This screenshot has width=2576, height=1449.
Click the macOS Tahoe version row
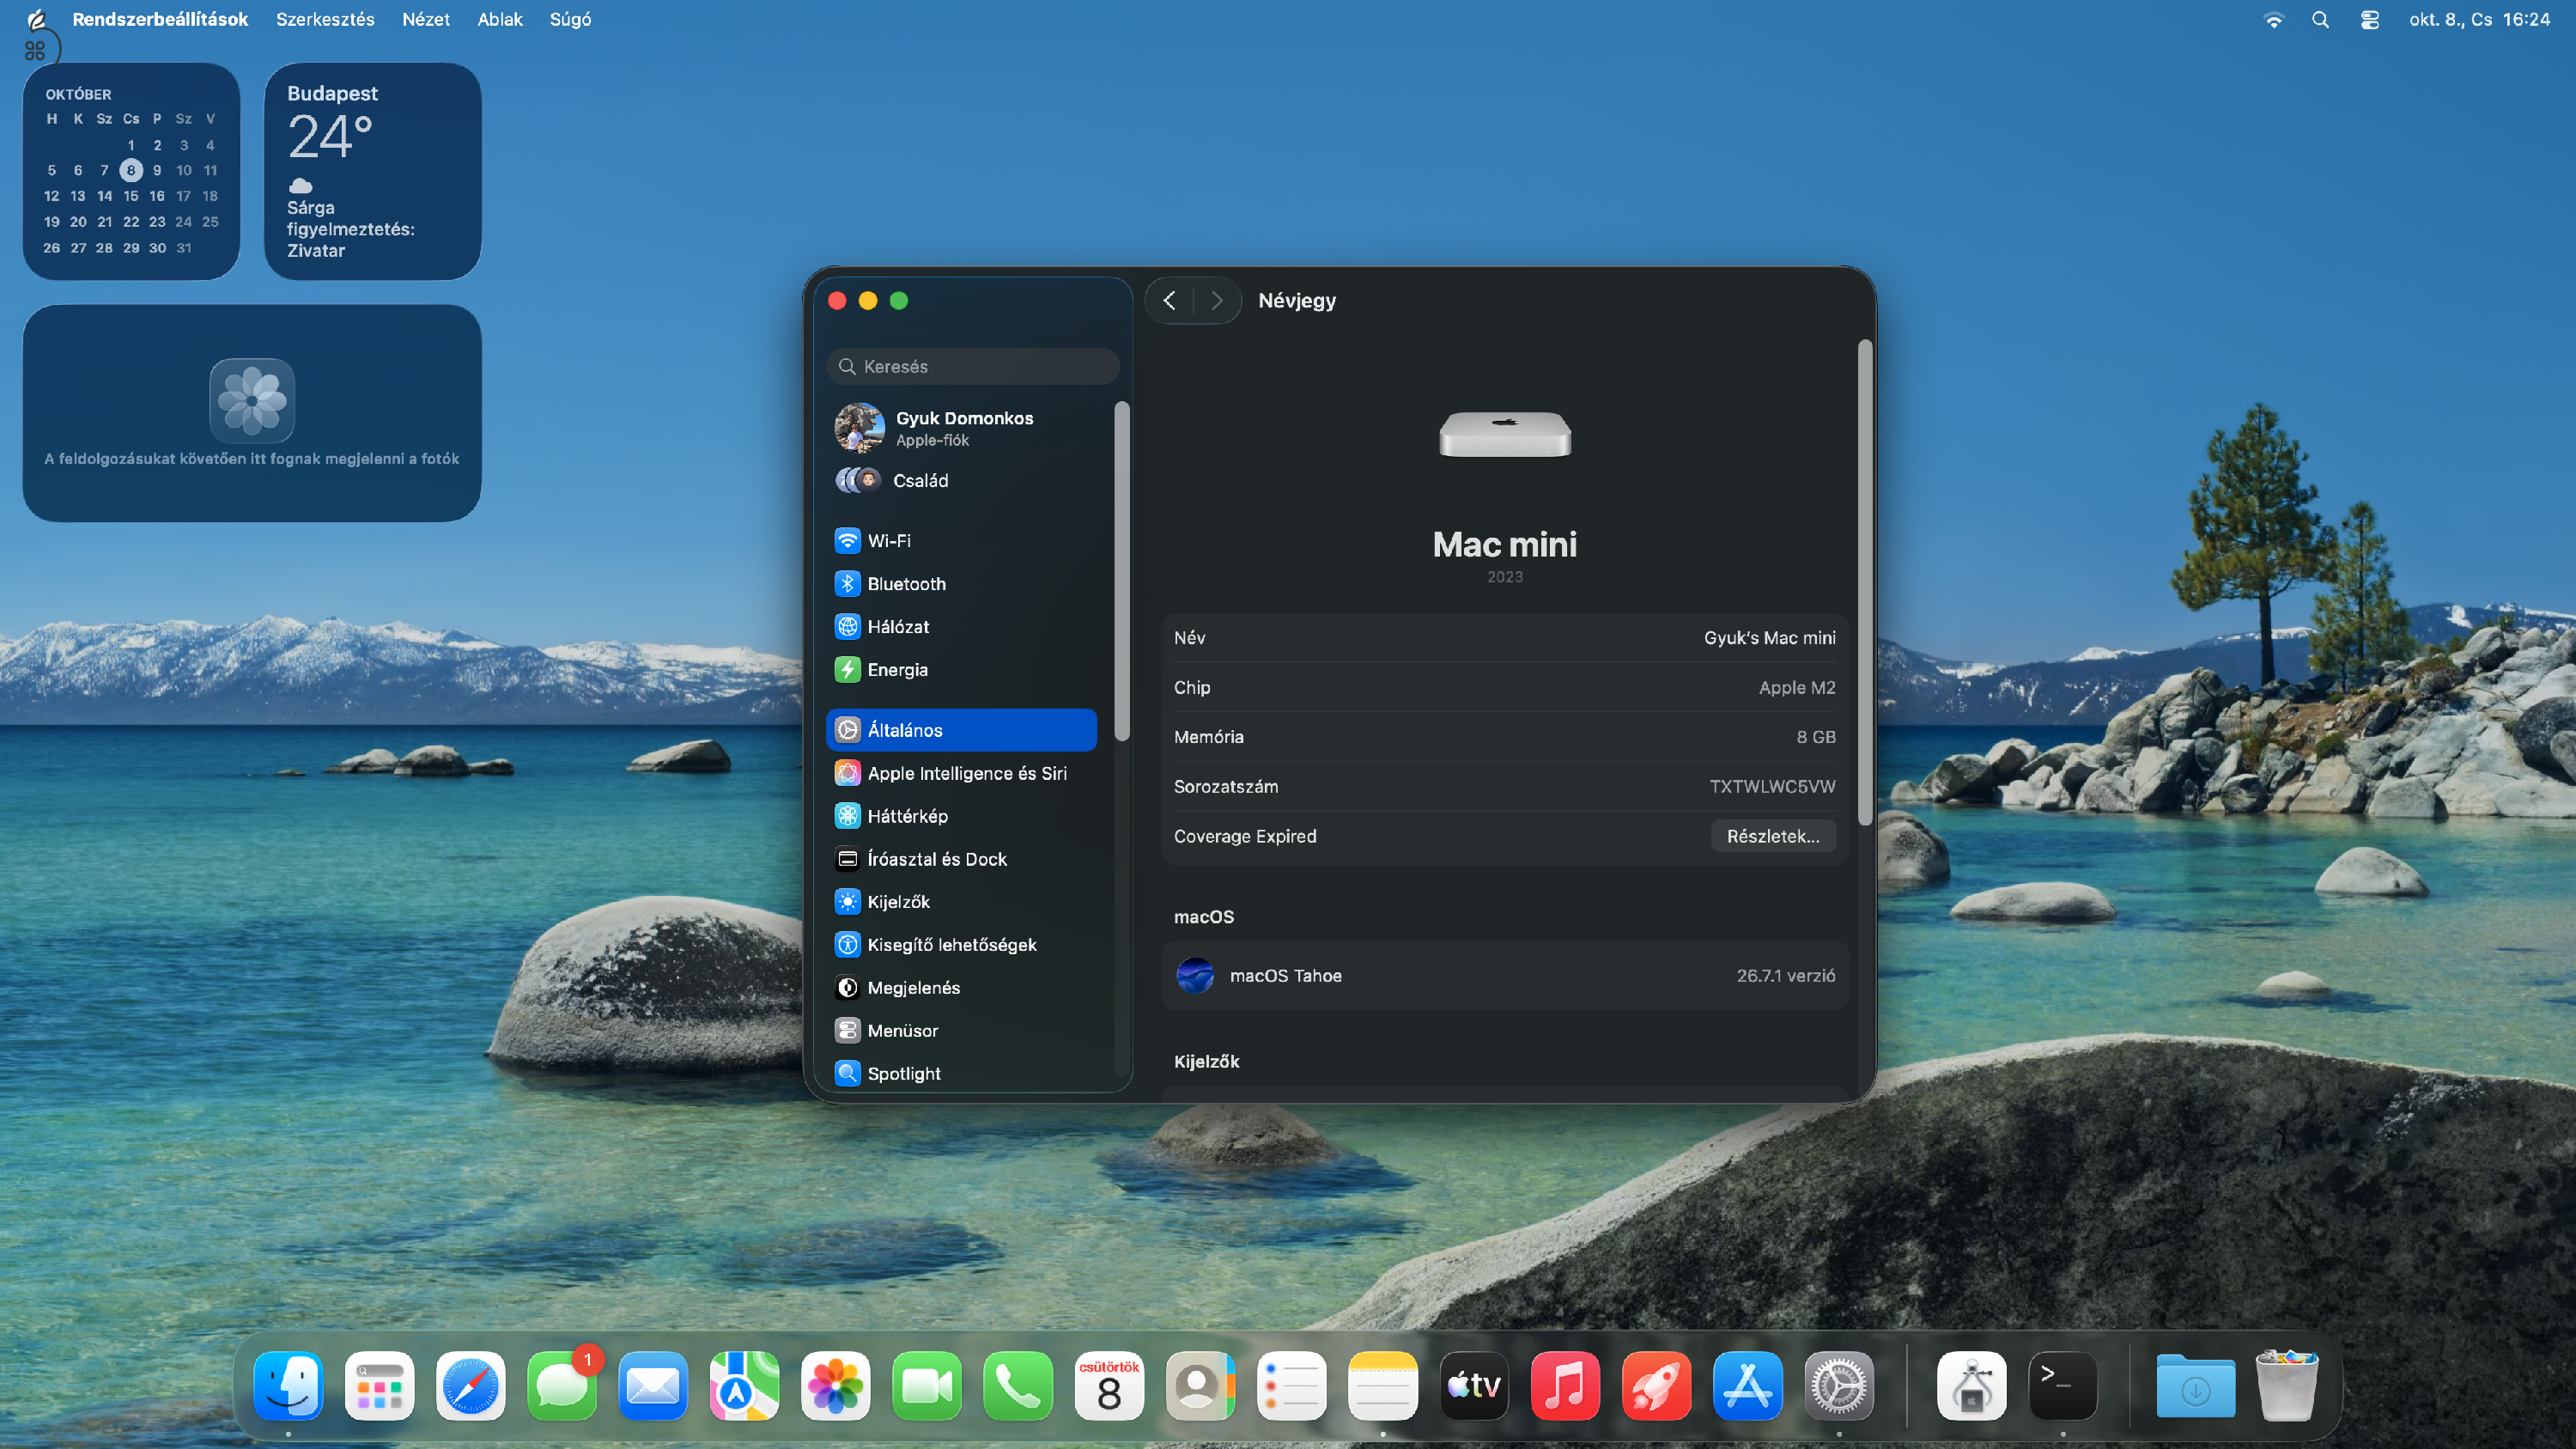1505,975
